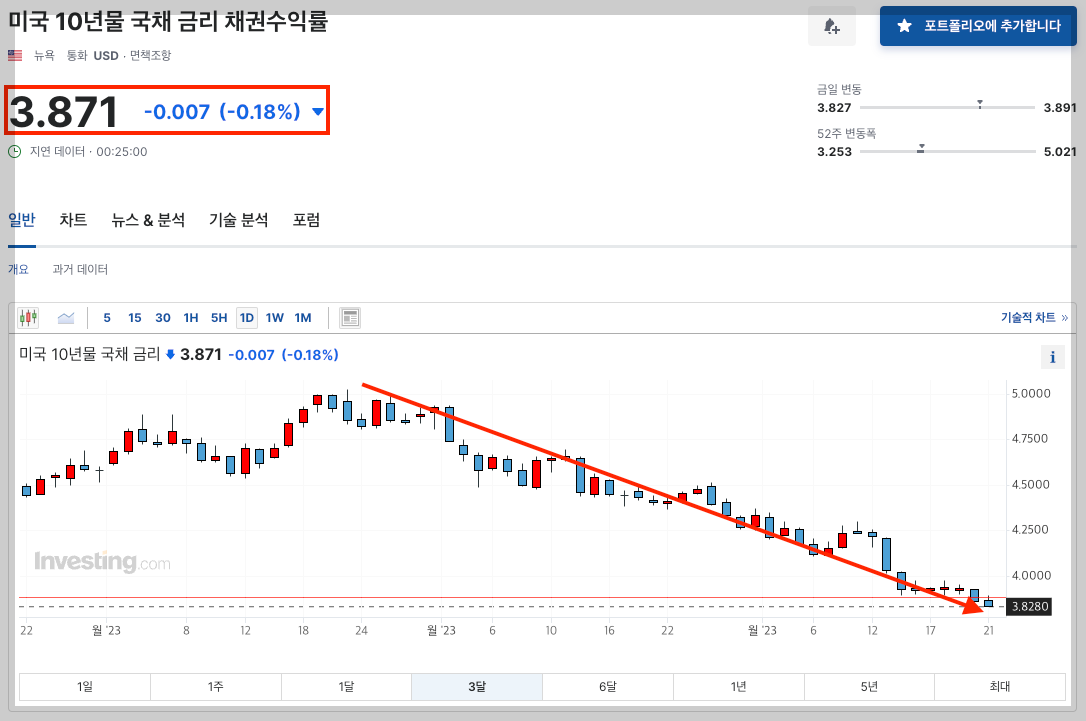Select the candlestick chart type icon
1086x721 pixels.
(x=28, y=318)
